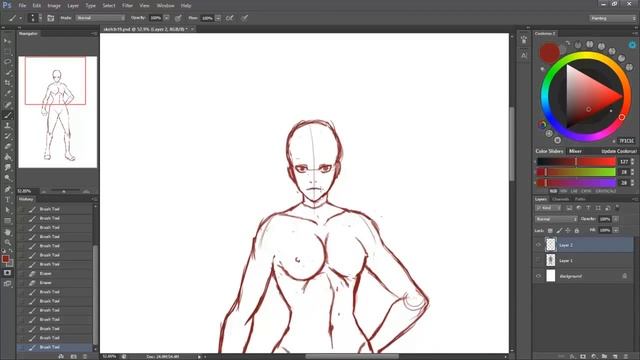Select the Pen tool
The height and width of the screenshot is (360, 640).
coord(7,189)
